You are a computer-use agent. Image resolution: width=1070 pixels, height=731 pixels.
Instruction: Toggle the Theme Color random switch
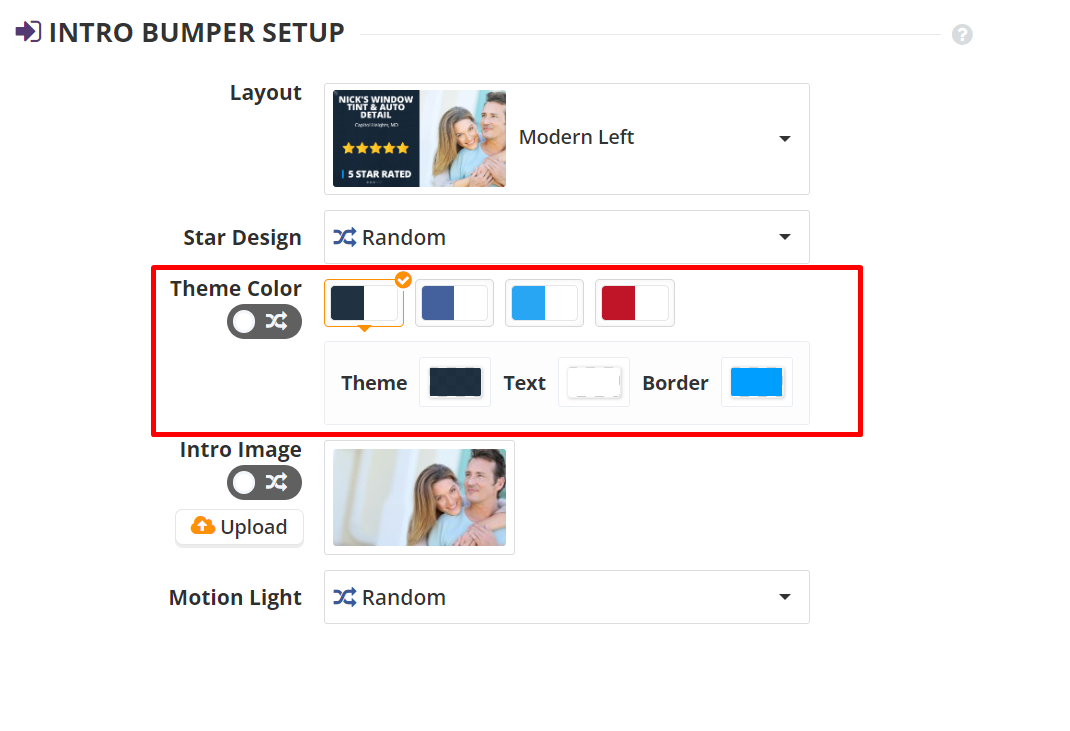tap(264, 321)
